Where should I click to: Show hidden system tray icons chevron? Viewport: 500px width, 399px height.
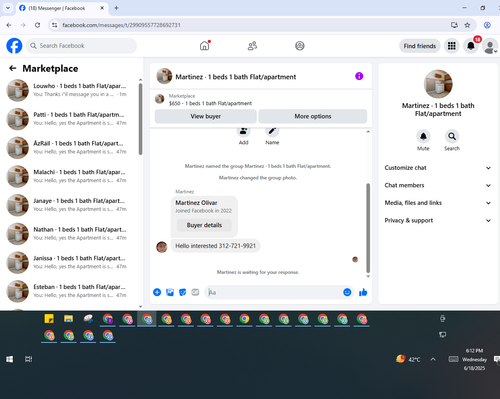pos(433,359)
